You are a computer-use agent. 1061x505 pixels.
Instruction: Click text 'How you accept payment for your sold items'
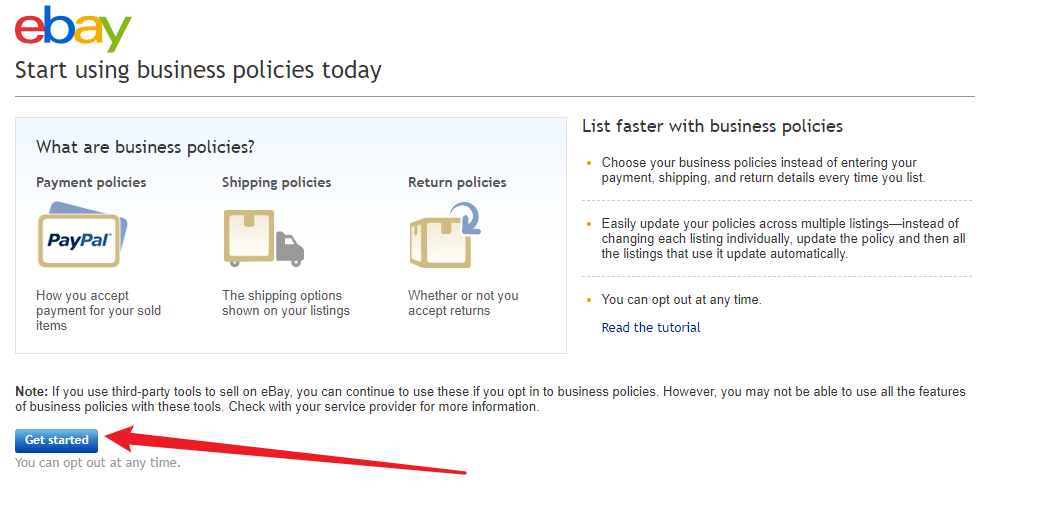pyautogui.click(x=99, y=311)
